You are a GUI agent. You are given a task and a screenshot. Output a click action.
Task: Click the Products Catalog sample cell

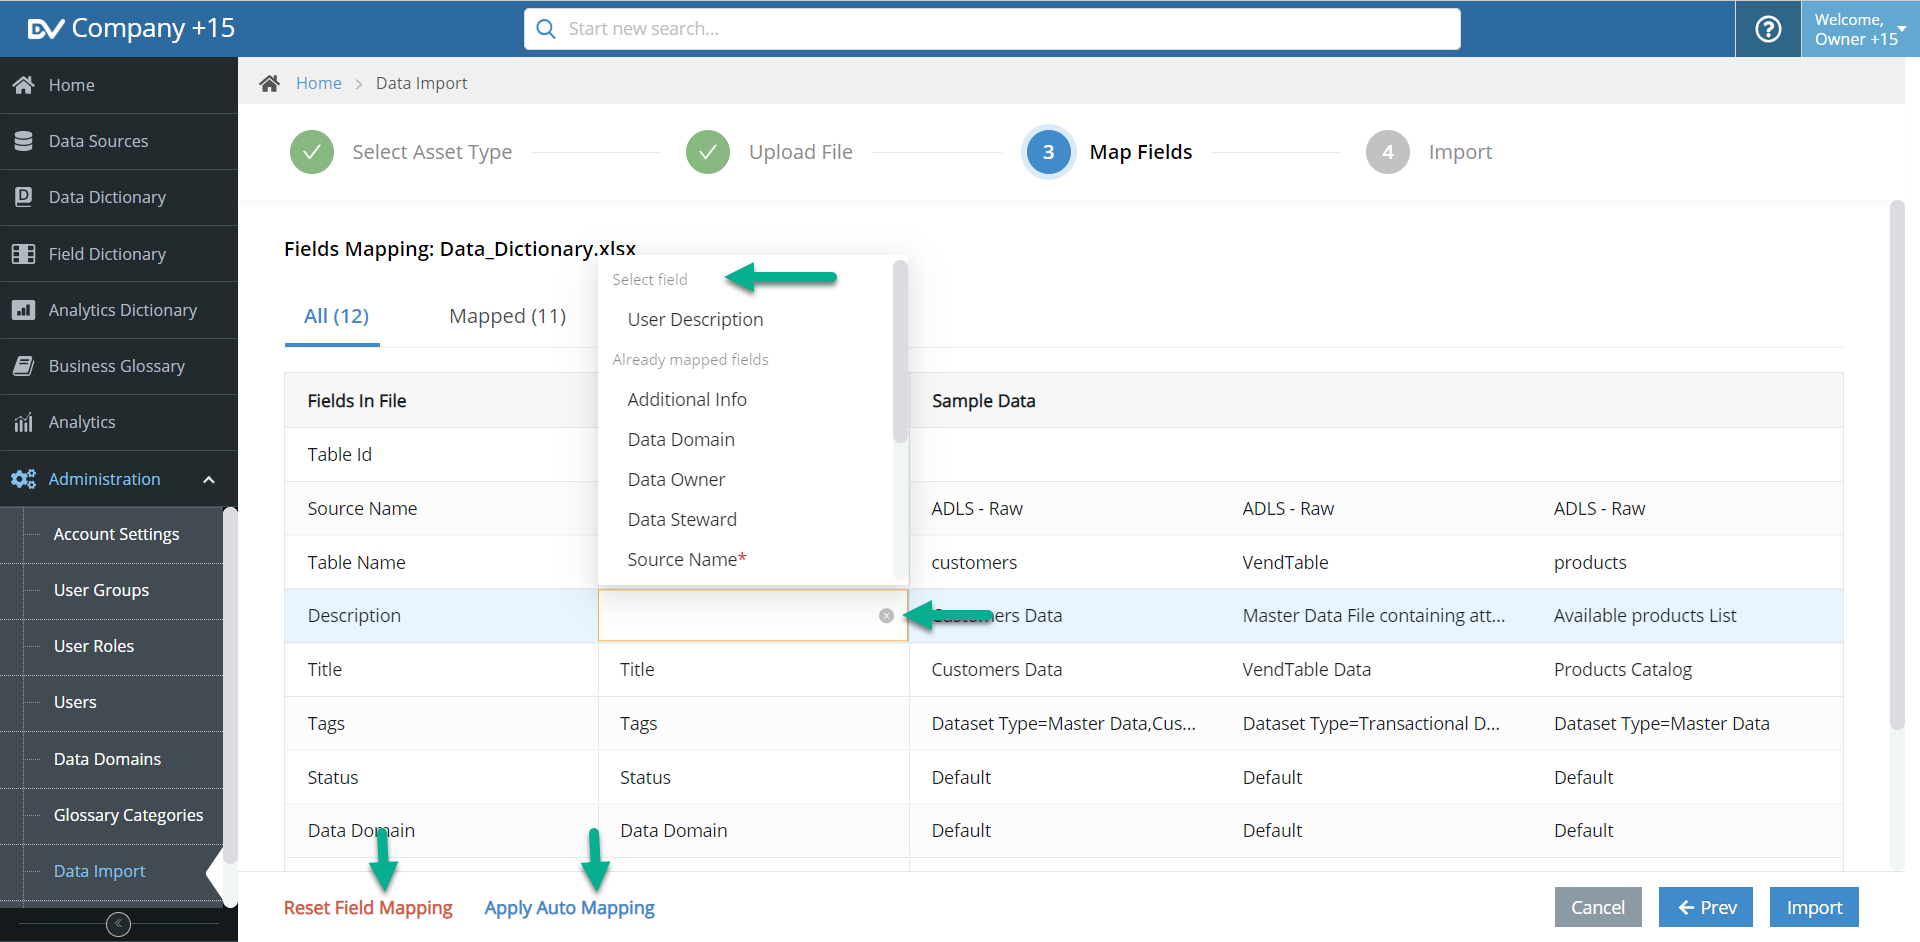1622,670
